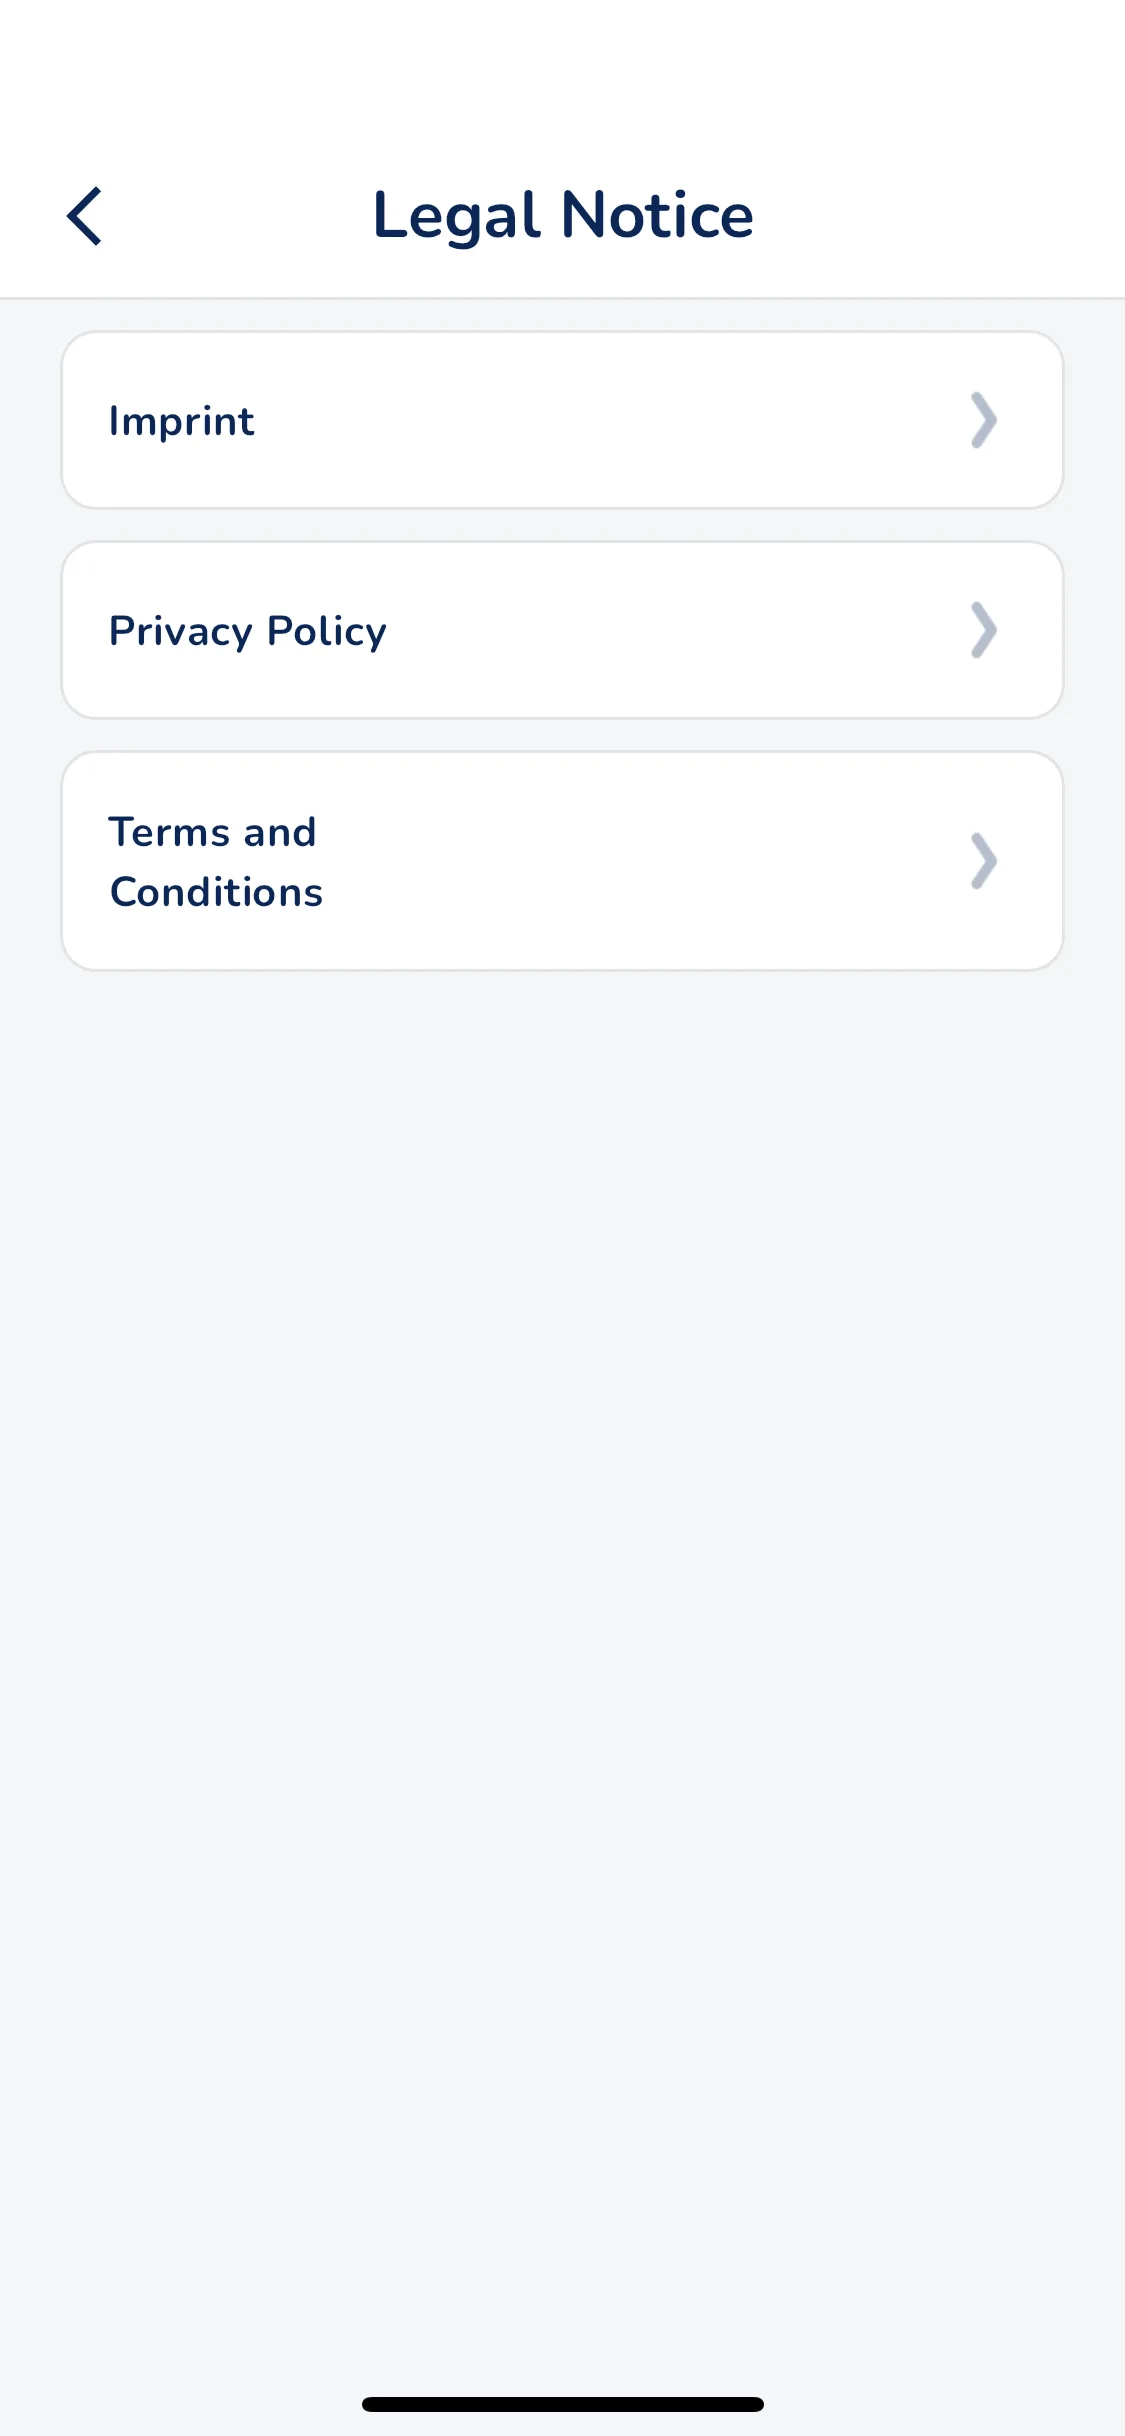Open the Terms and Conditions page

tap(562, 861)
